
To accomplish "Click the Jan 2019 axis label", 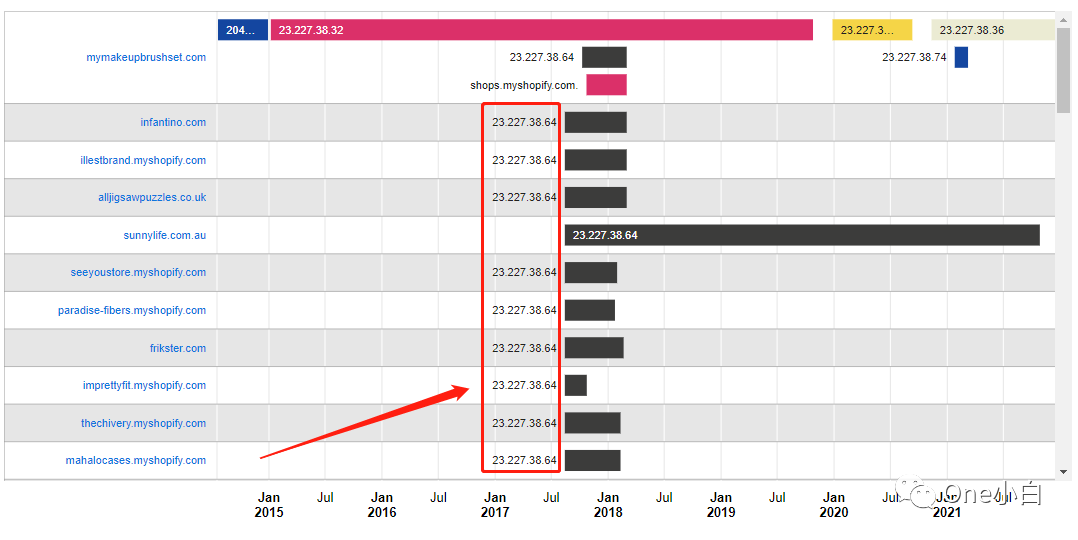I will [x=720, y=505].
